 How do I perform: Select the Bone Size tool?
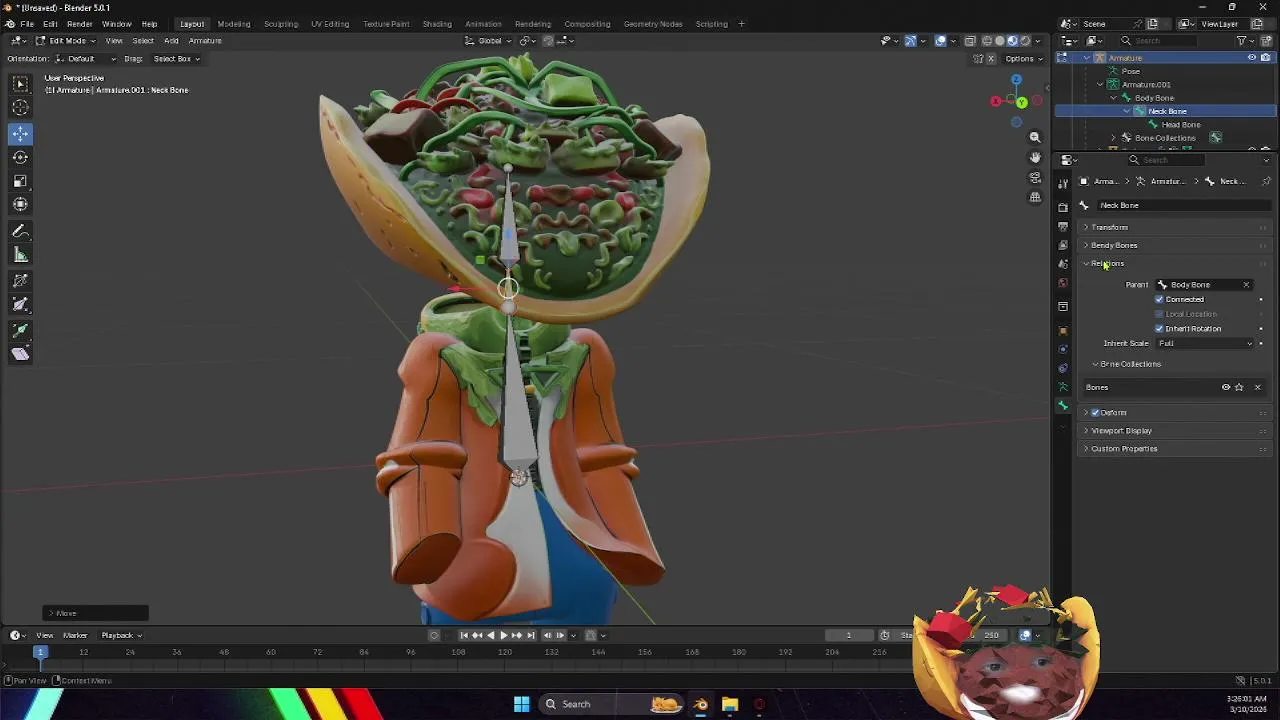[x=20, y=305]
